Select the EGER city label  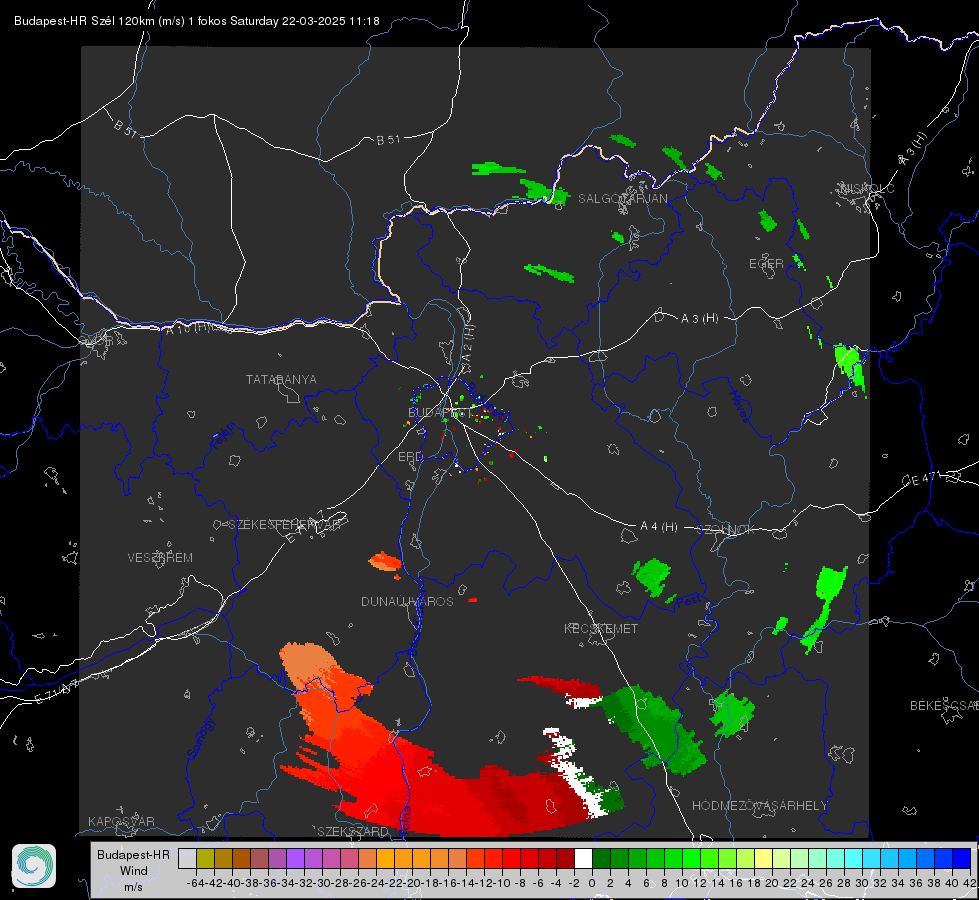pyautogui.click(x=766, y=264)
